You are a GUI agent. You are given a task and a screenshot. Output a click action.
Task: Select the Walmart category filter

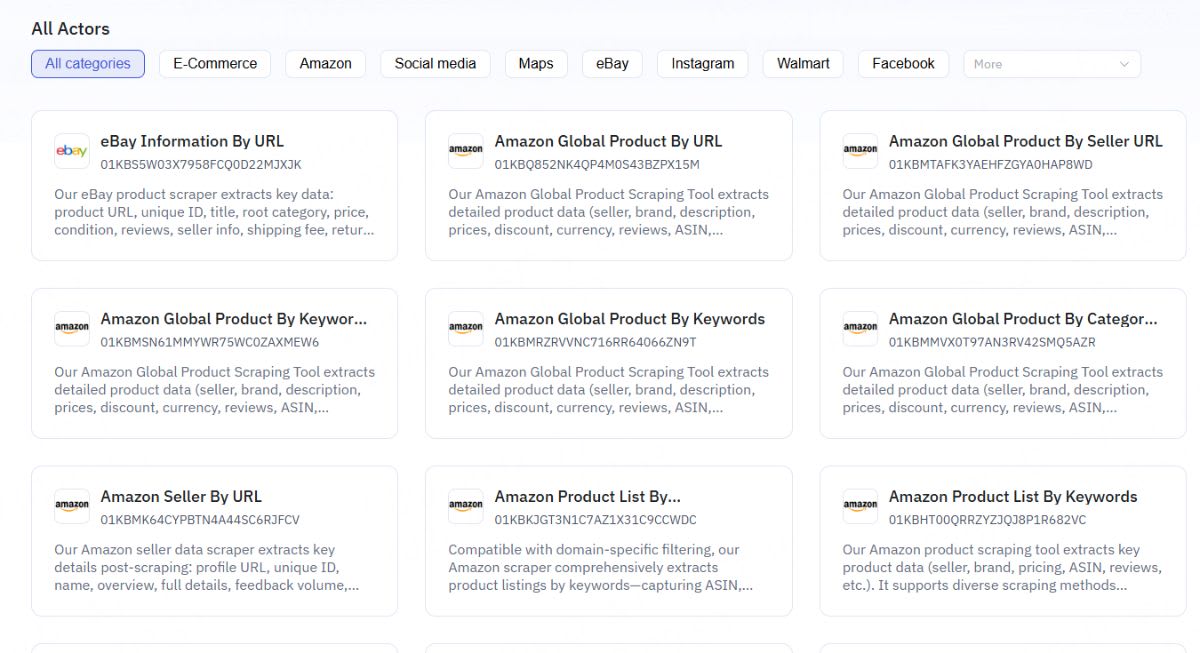[803, 64]
